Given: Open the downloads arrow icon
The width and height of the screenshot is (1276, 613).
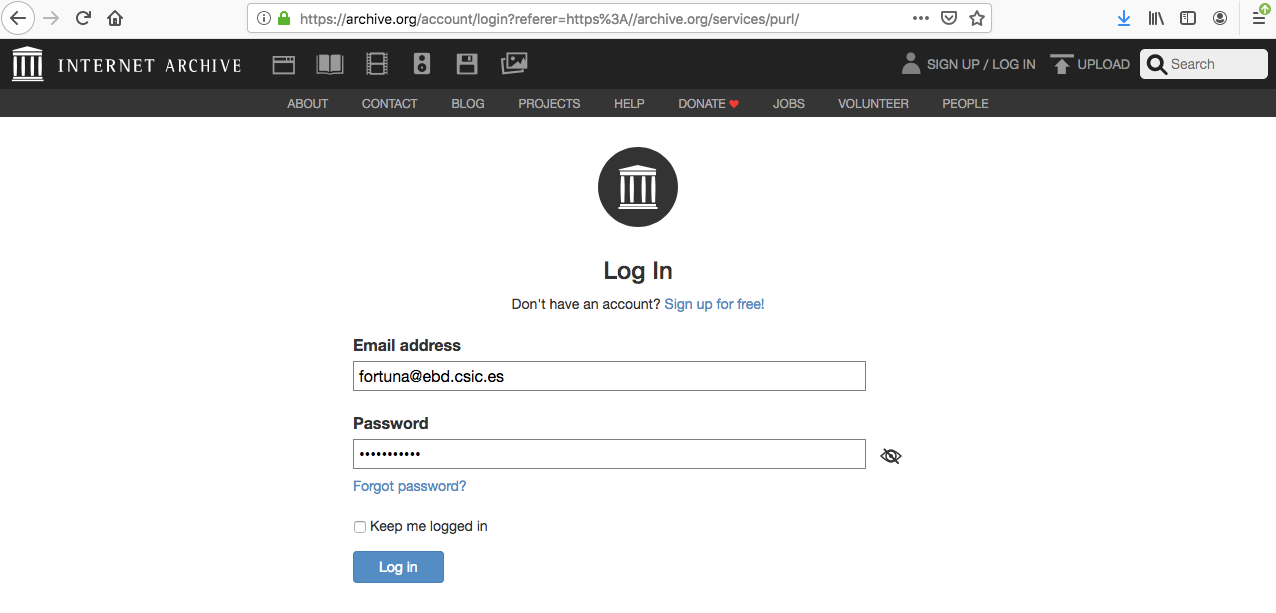Looking at the screenshot, I should click(x=1124, y=18).
